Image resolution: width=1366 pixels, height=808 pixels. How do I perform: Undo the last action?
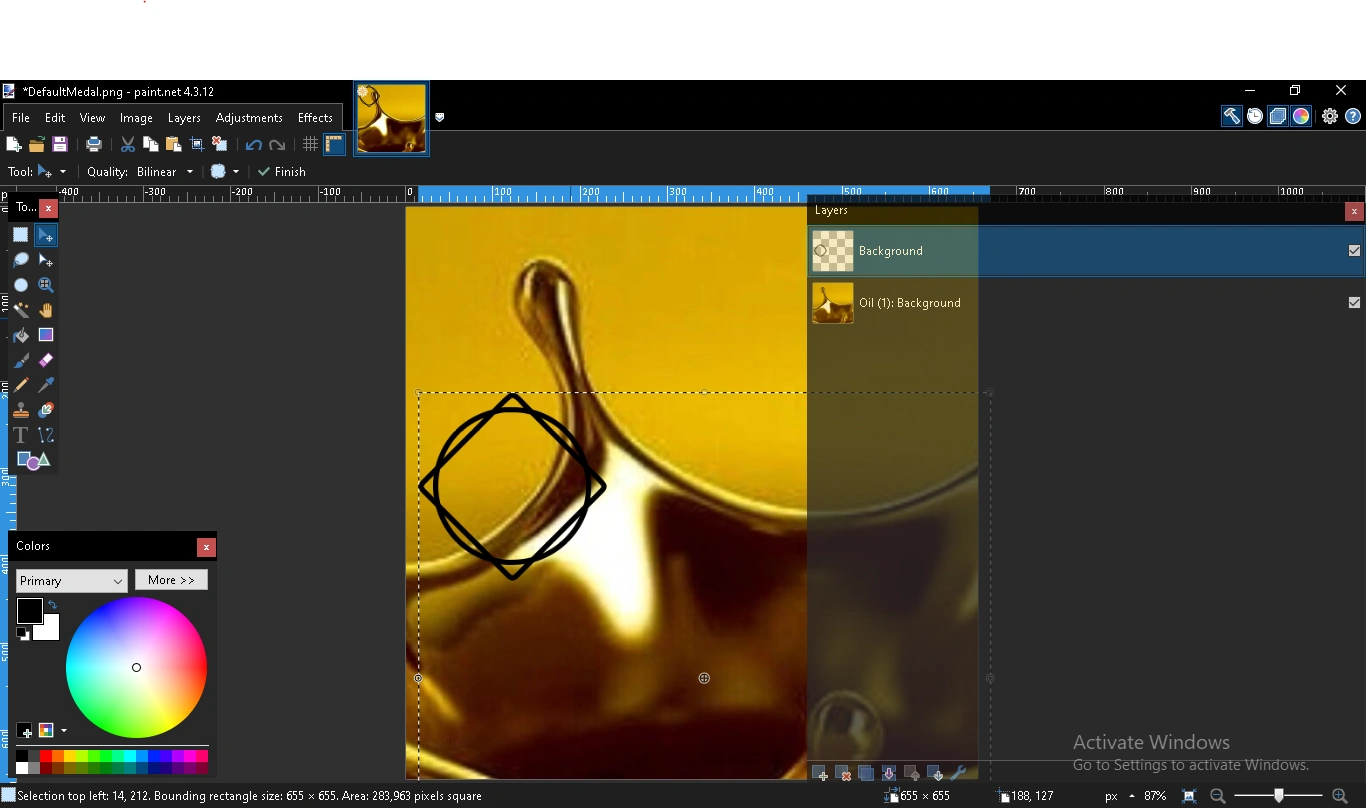pyautogui.click(x=254, y=145)
